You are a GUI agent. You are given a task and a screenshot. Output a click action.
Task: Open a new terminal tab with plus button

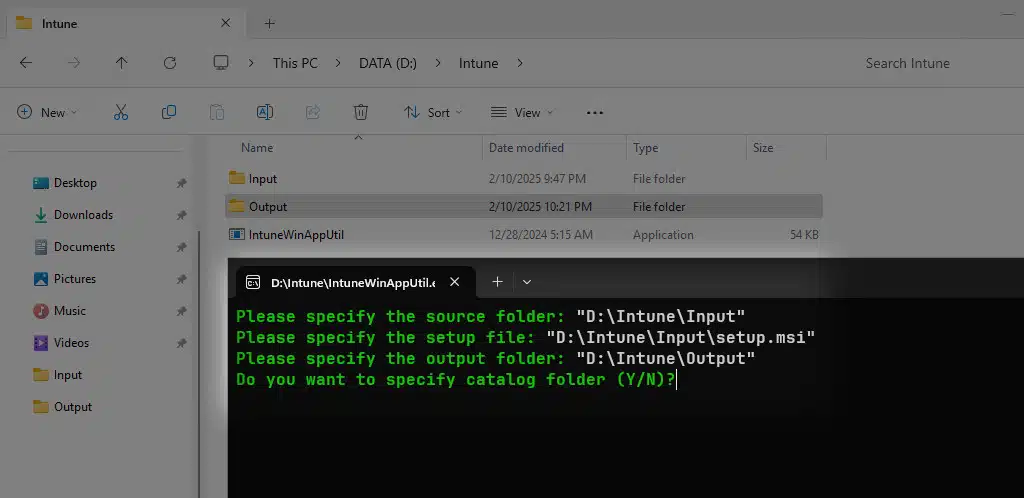(x=498, y=282)
